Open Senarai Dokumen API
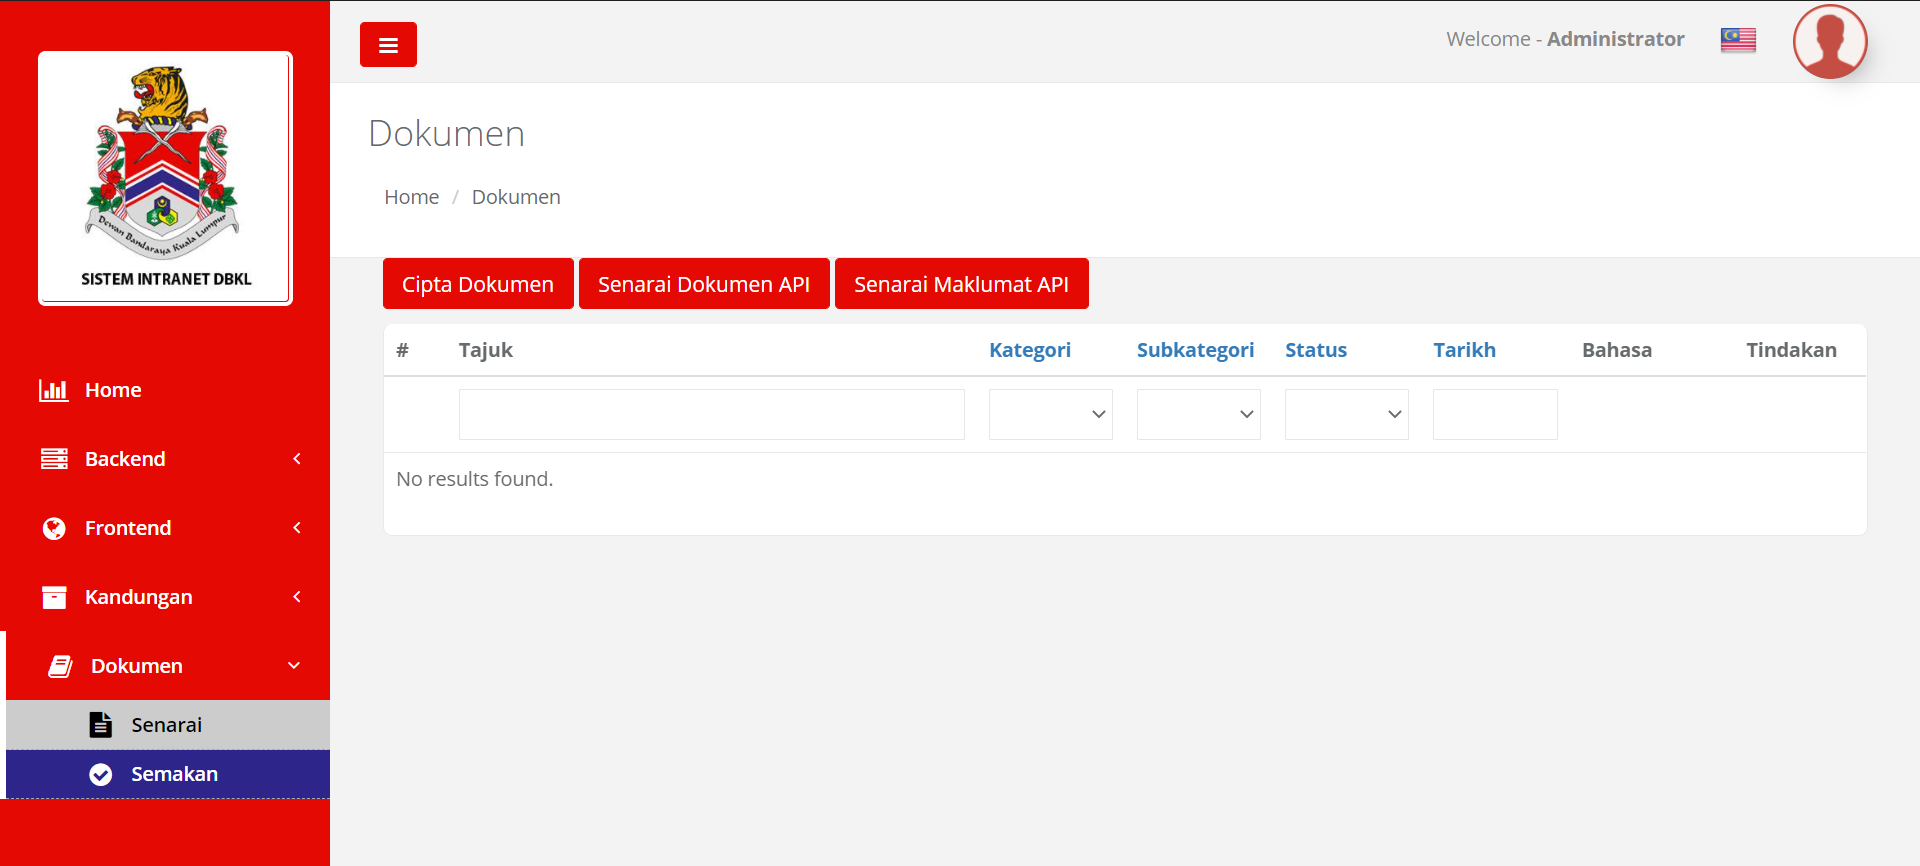 click(703, 284)
